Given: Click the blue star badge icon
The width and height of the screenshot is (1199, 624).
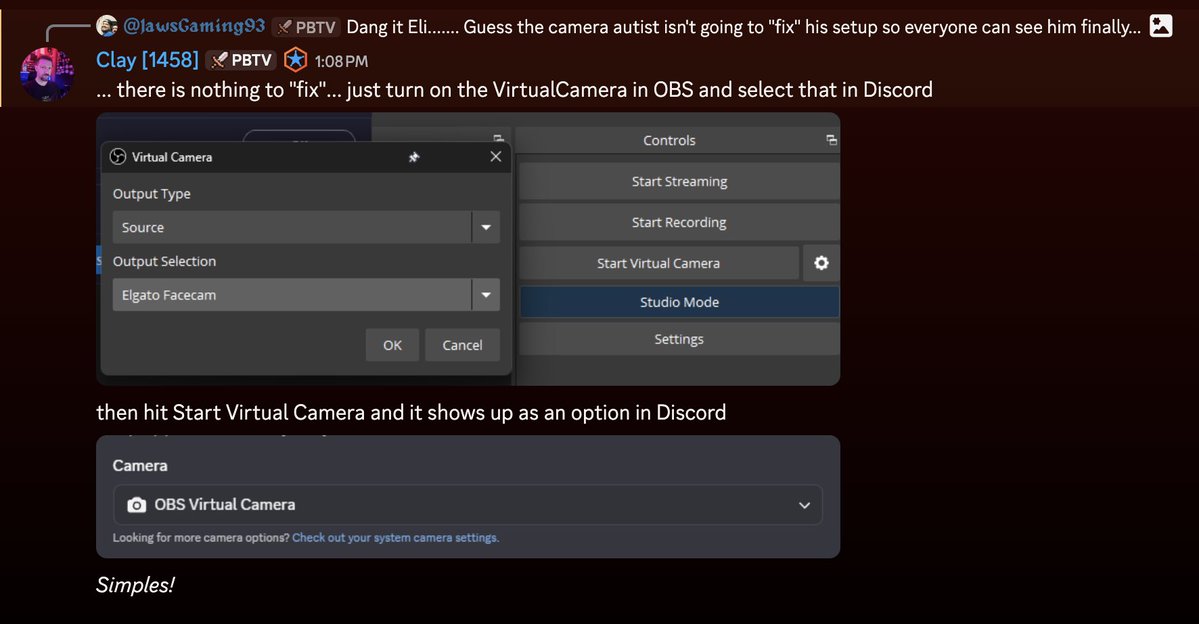Looking at the screenshot, I should click(x=295, y=60).
